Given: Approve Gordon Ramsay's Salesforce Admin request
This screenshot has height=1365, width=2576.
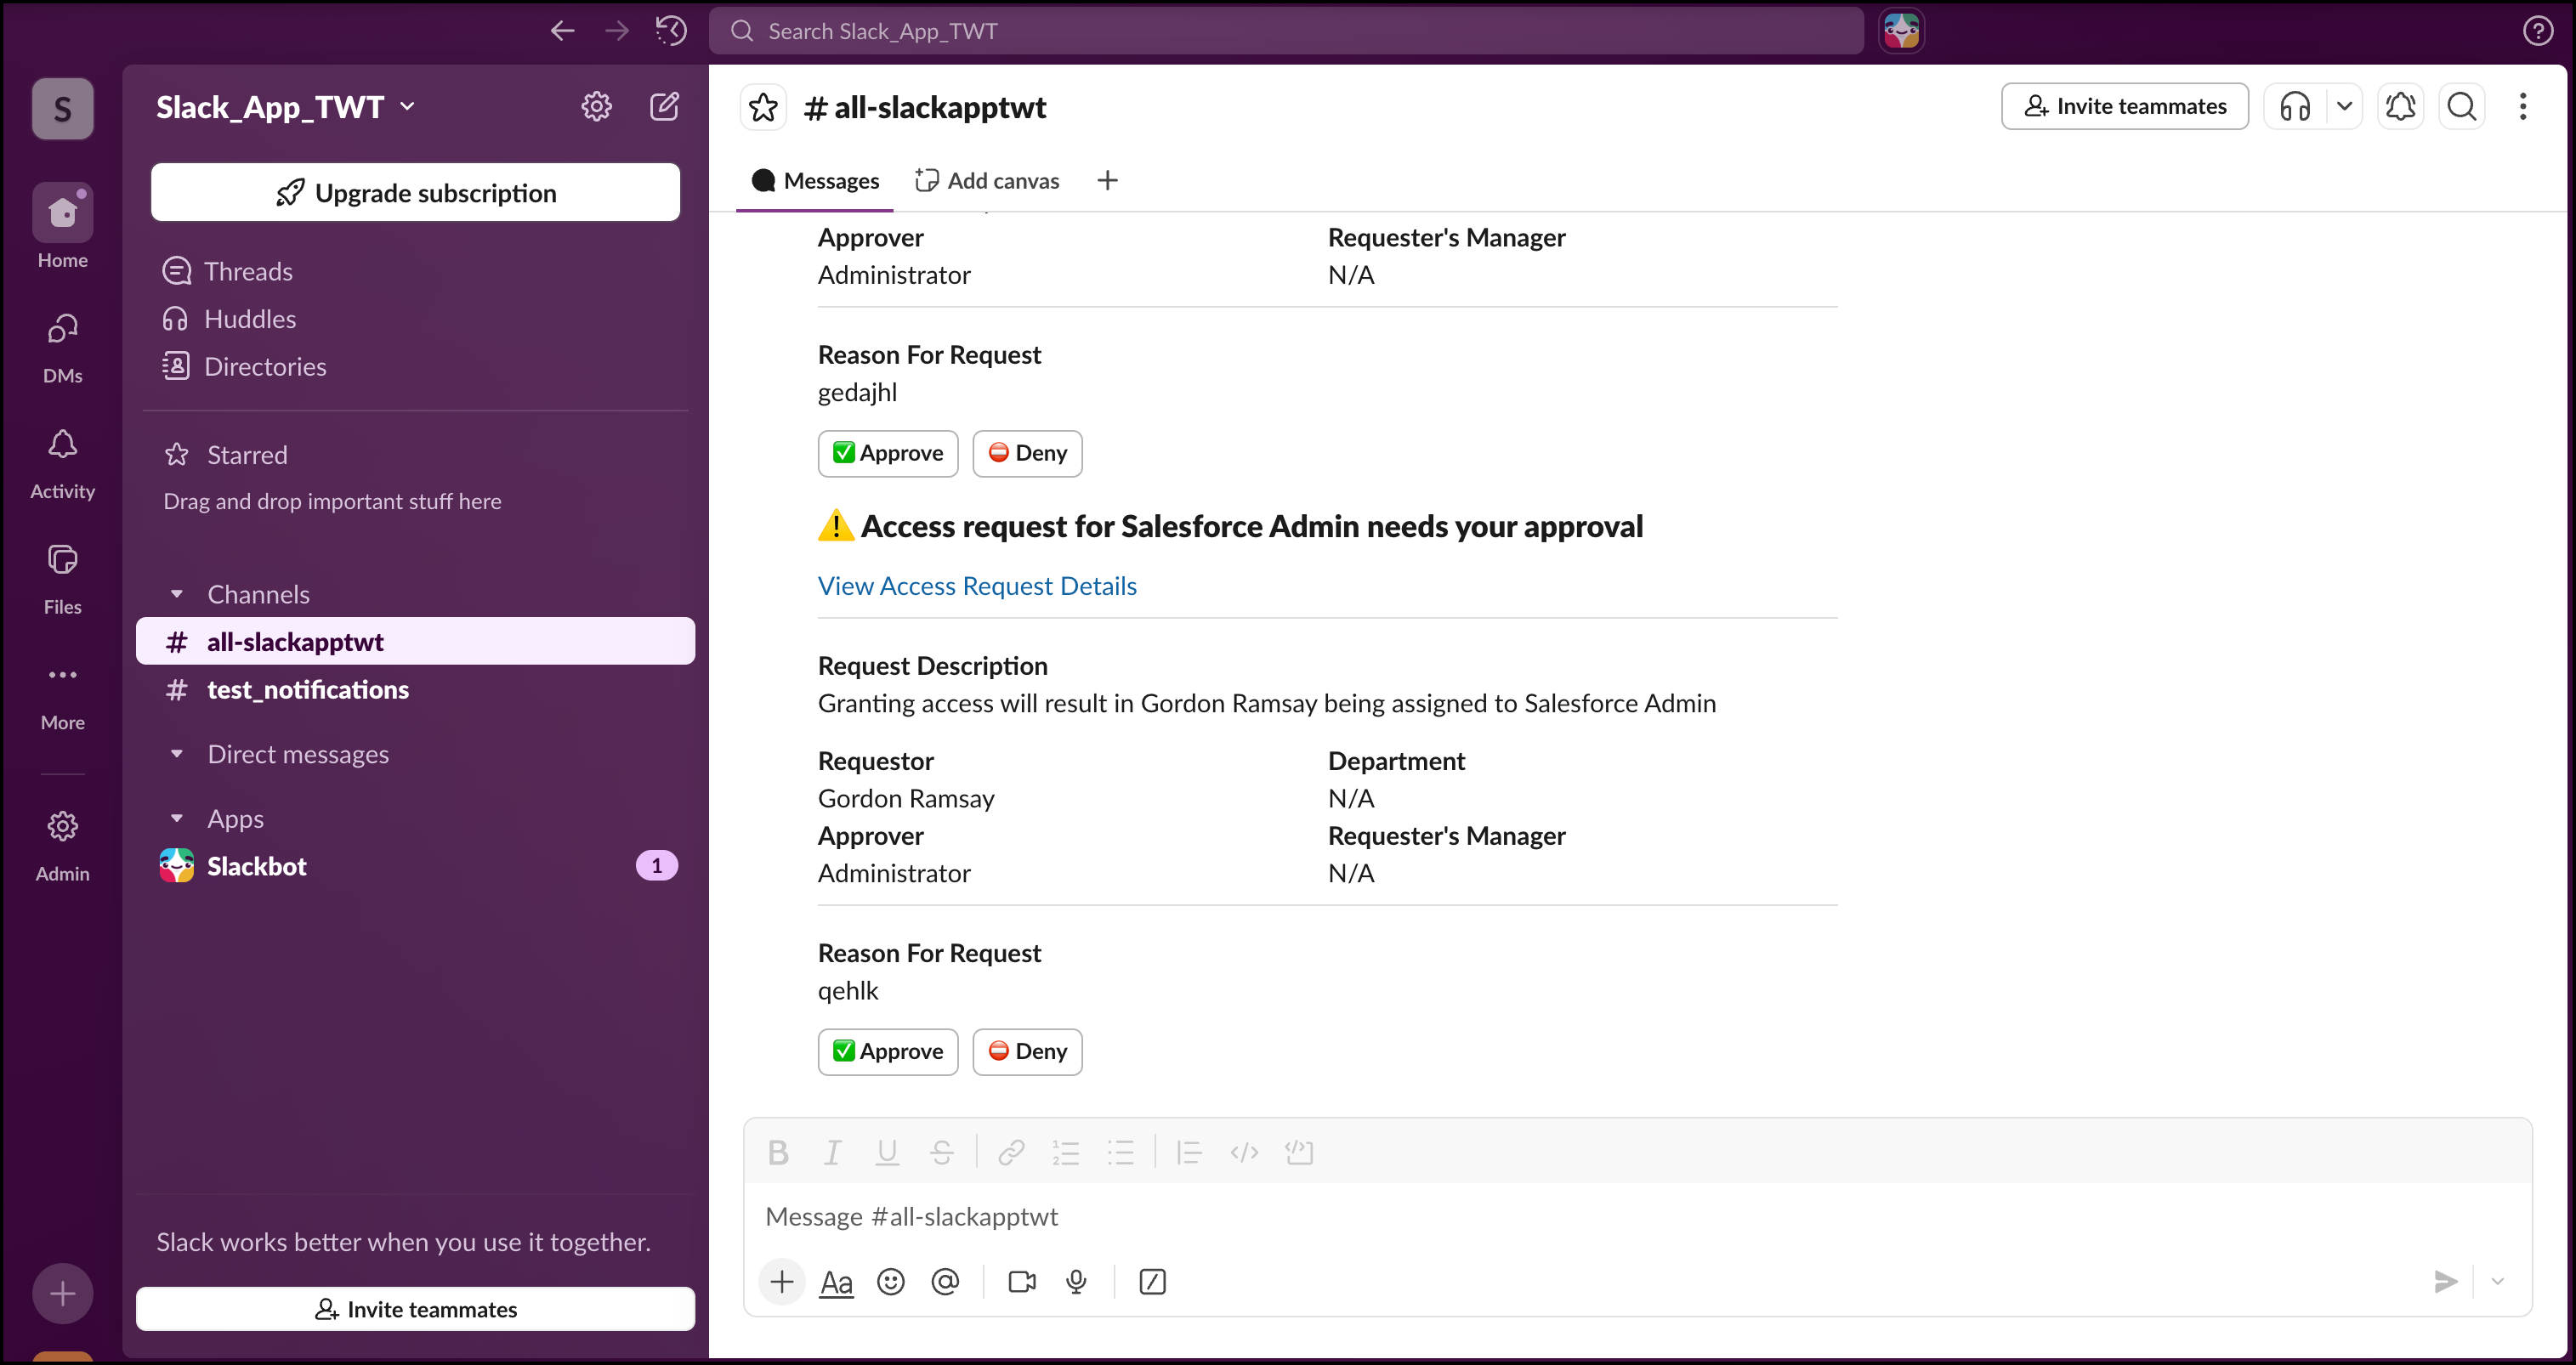Looking at the screenshot, I should point(888,1051).
